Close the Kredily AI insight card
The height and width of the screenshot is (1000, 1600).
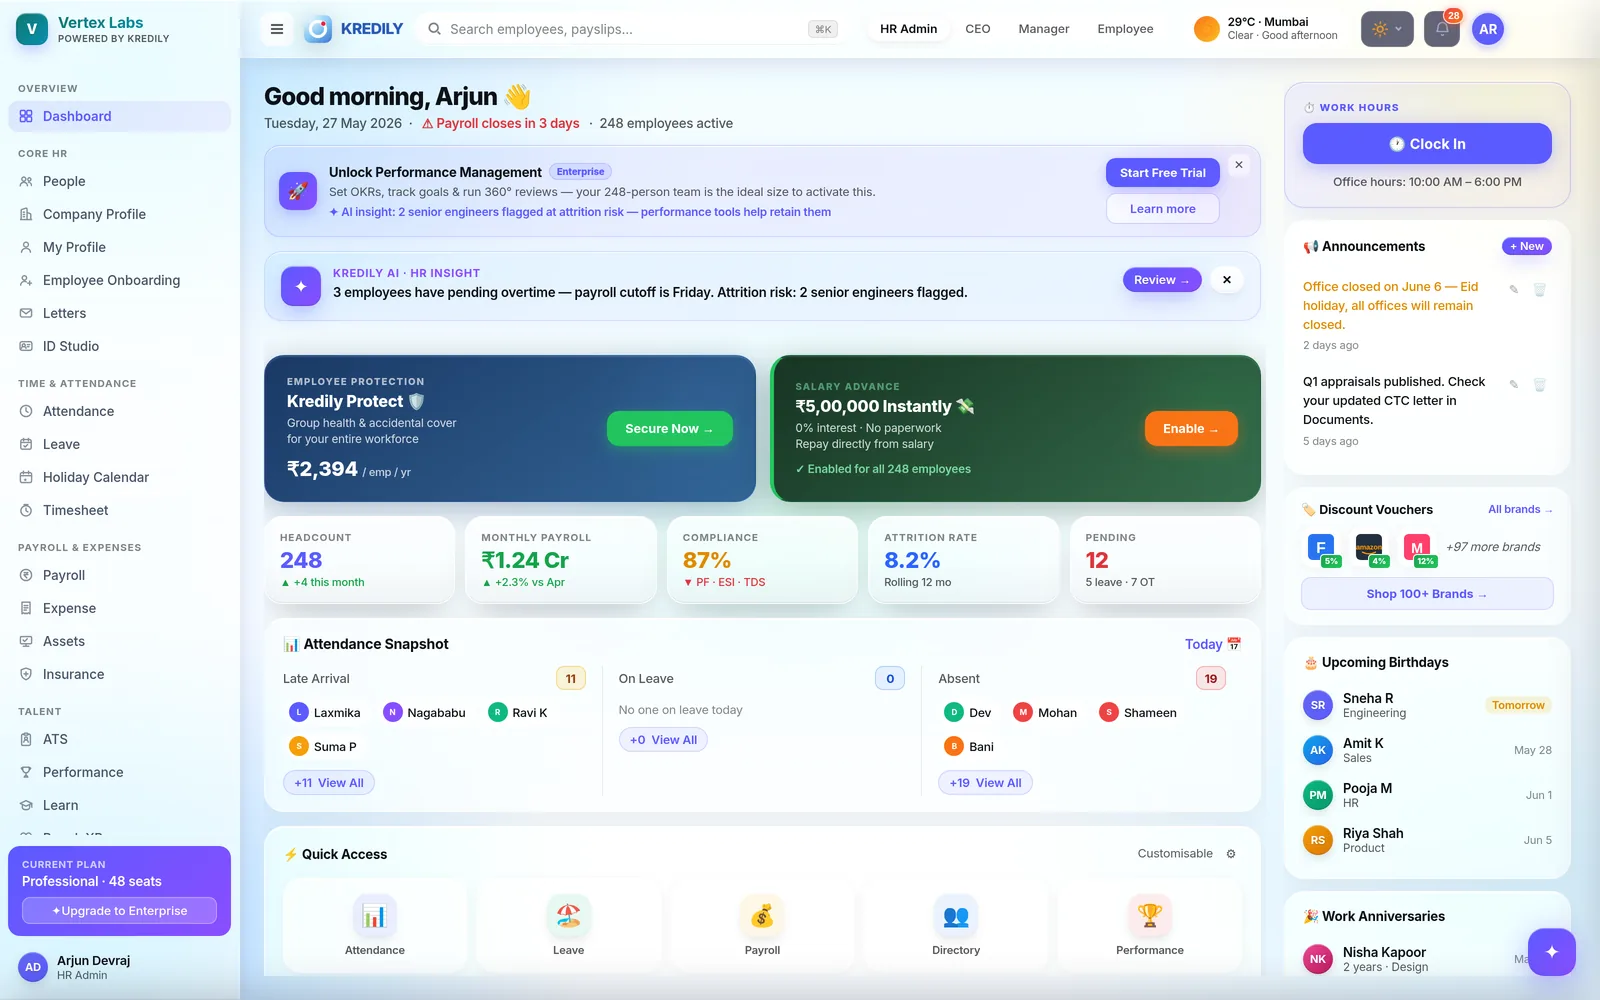click(1227, 280)
